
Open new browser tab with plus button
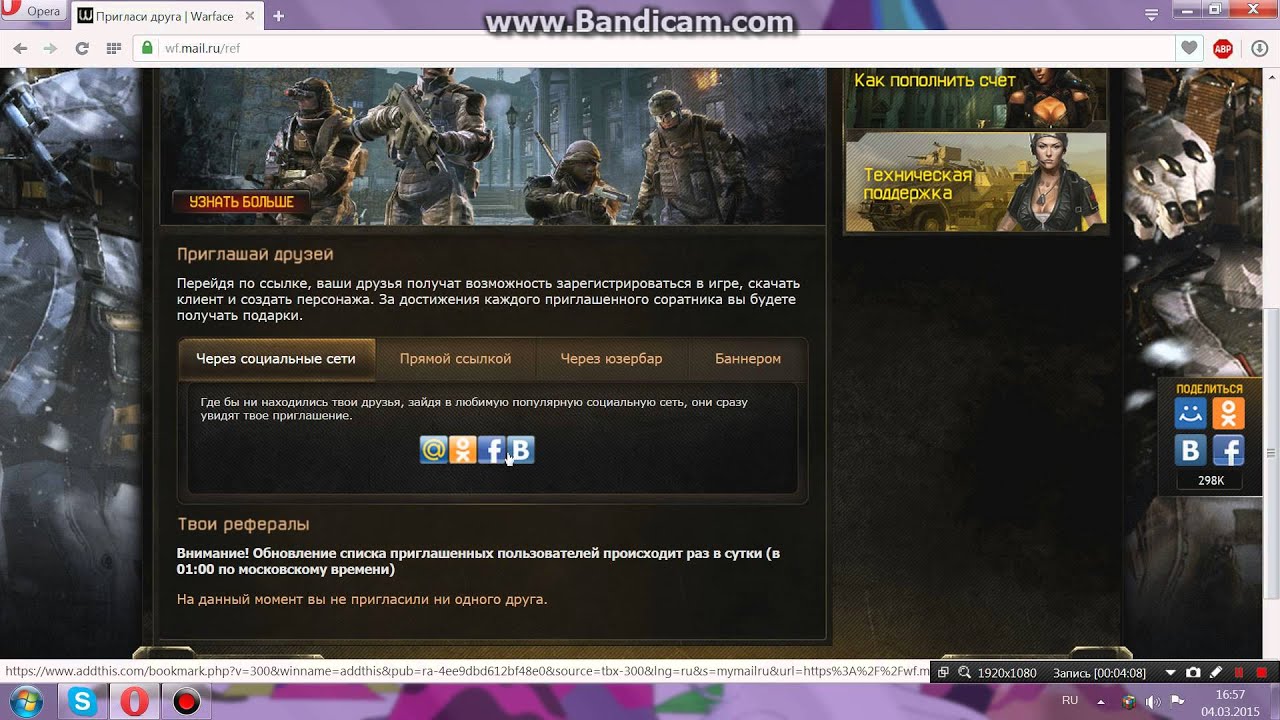click(x=278, y=16)
